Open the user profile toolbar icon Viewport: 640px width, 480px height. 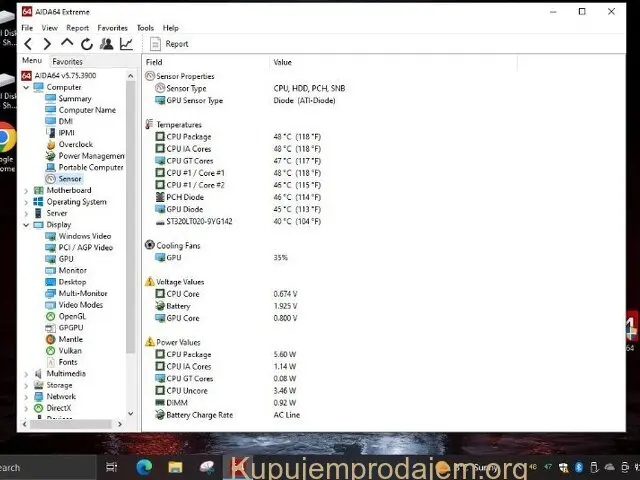(x=106, y=44)
